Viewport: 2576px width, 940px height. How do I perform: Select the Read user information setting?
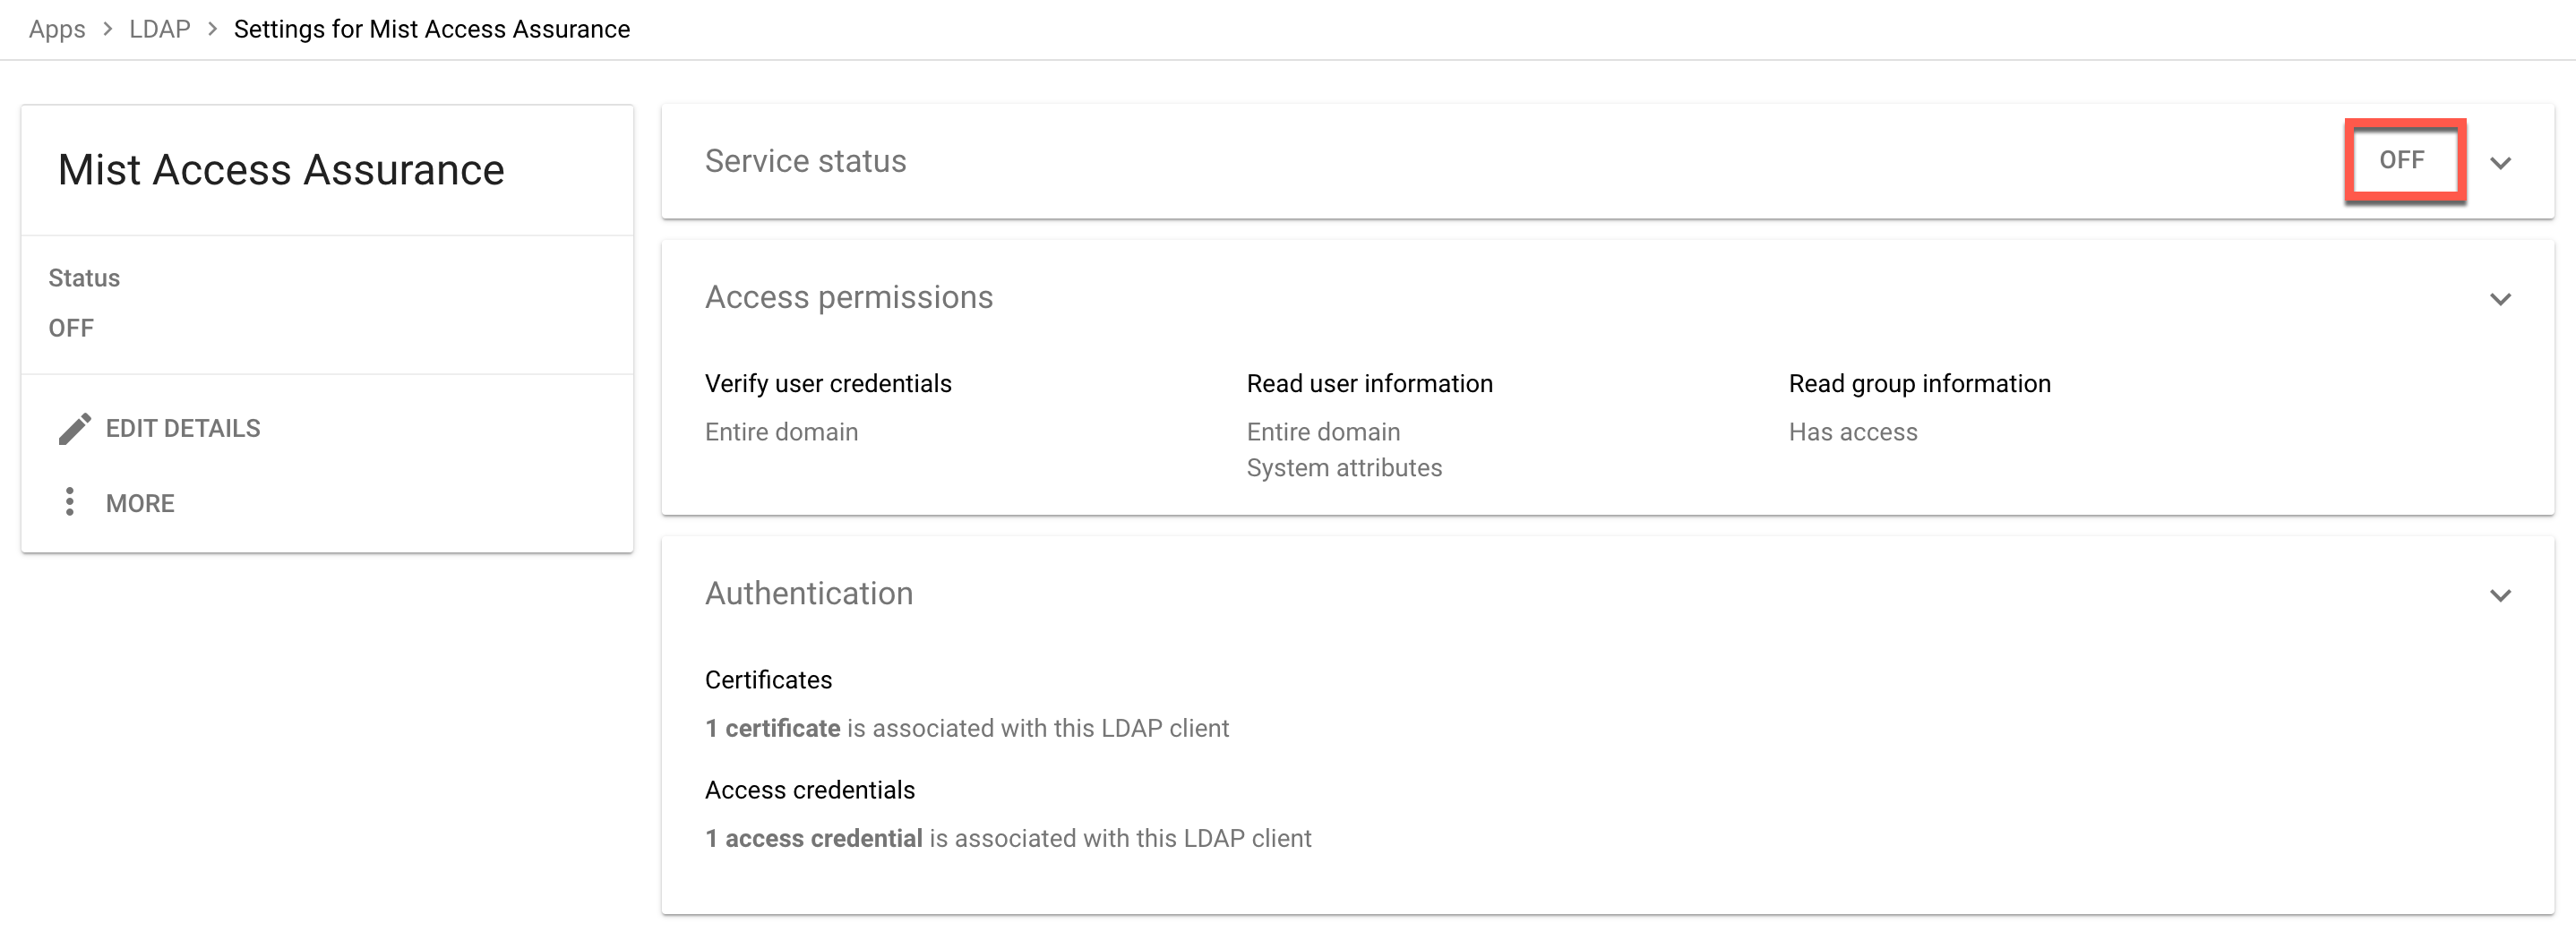1369,384
